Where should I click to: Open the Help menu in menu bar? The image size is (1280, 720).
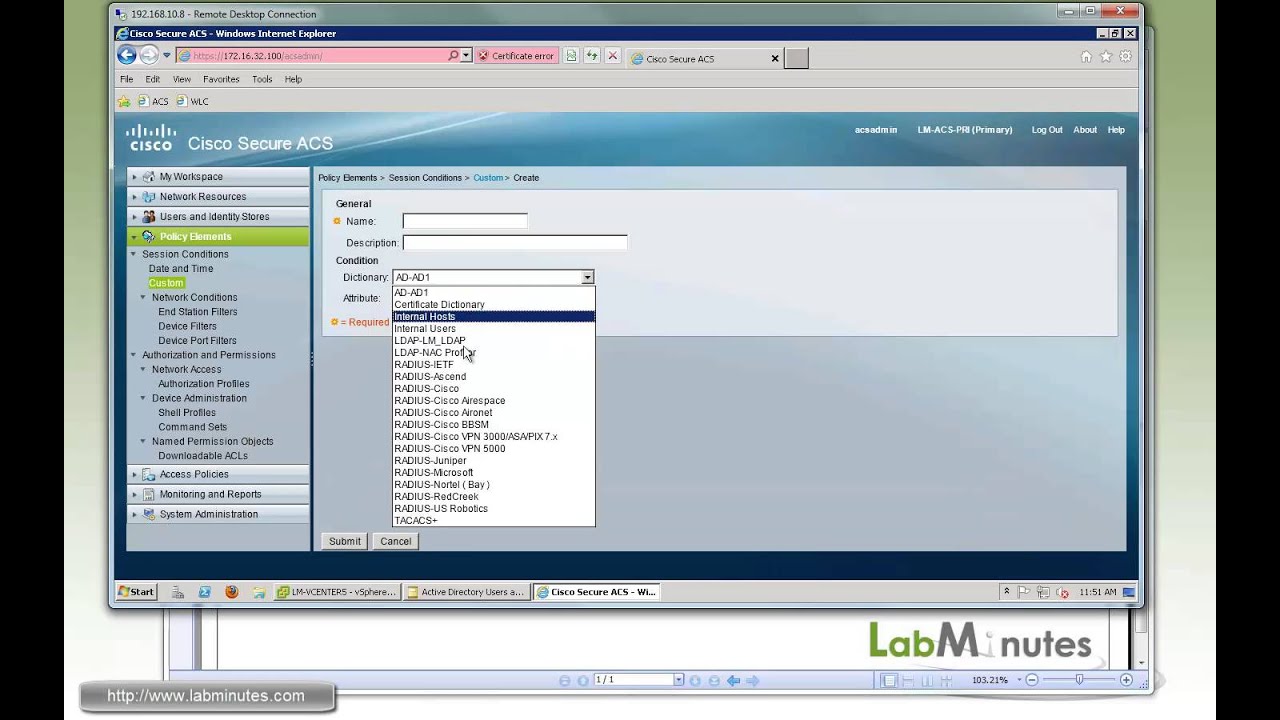tap(293, 79)
